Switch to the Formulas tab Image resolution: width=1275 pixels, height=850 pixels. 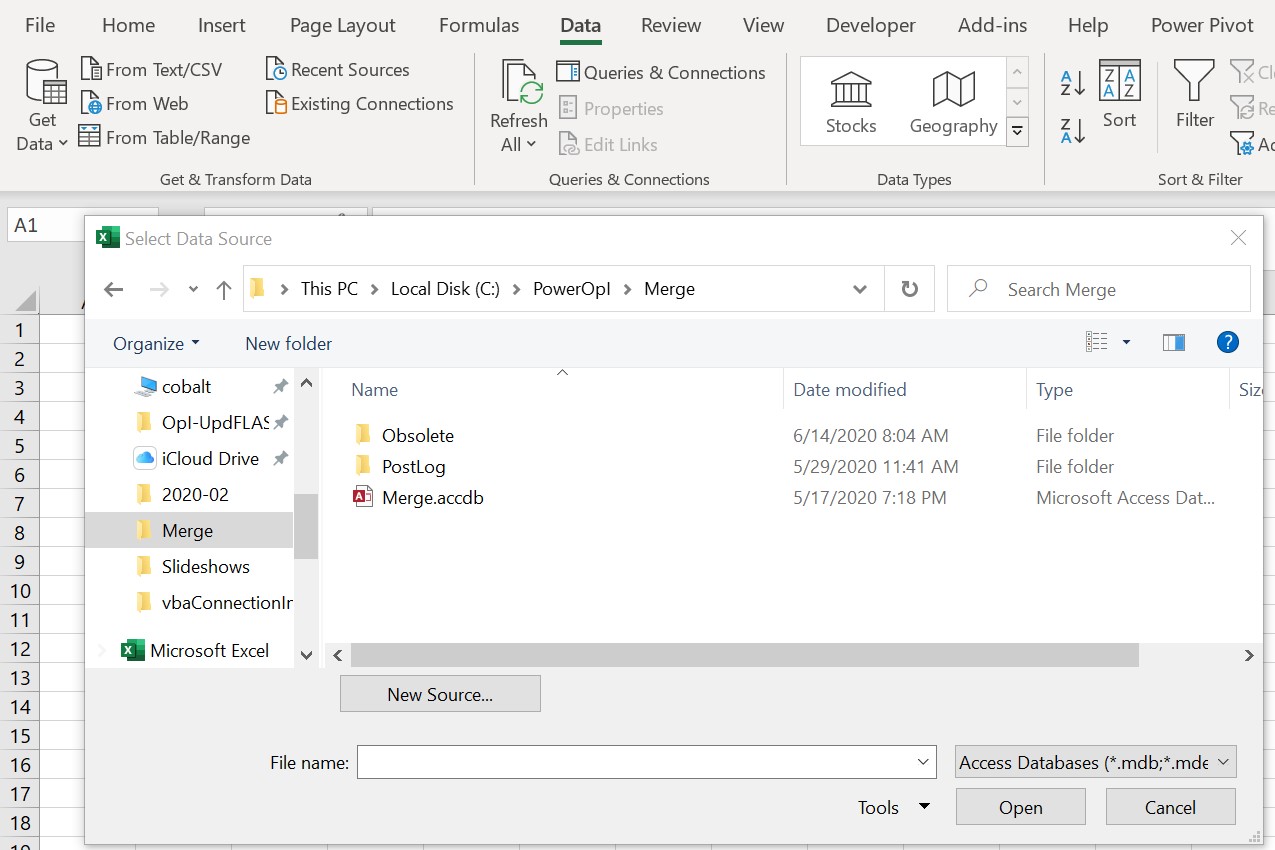(479, 25)
